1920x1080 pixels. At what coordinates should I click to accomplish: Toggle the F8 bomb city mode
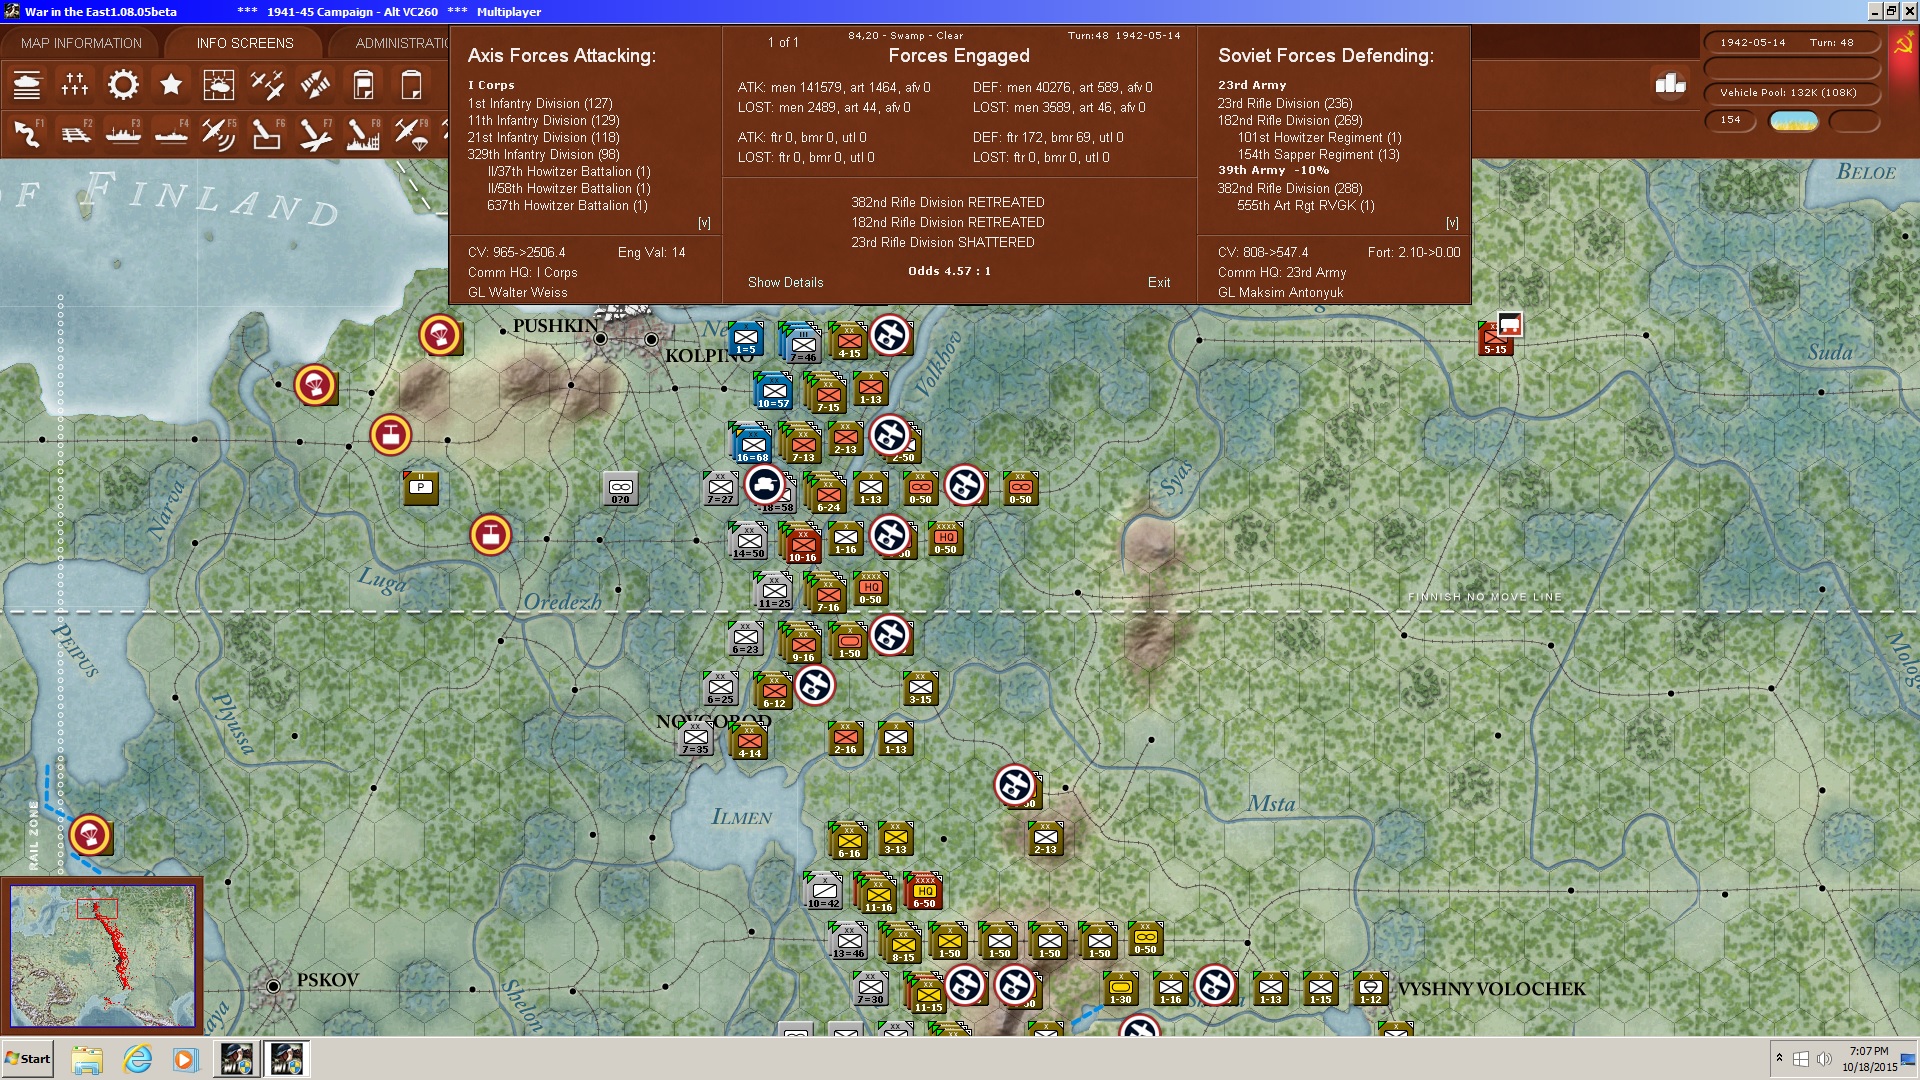click(362, 133)
